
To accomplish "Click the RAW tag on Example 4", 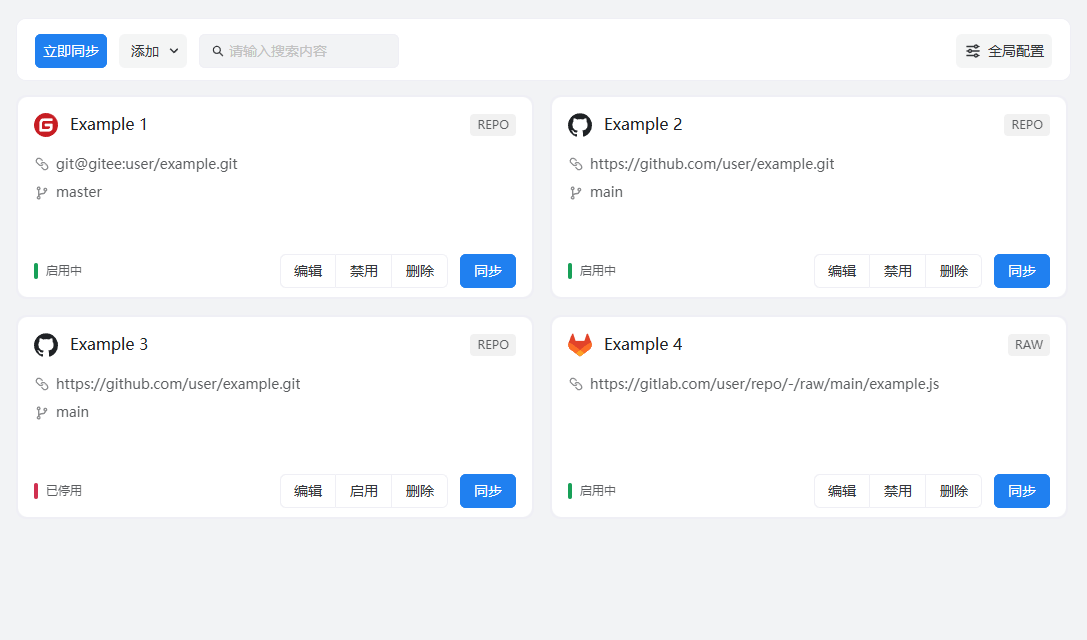I will click(1028, 345).
